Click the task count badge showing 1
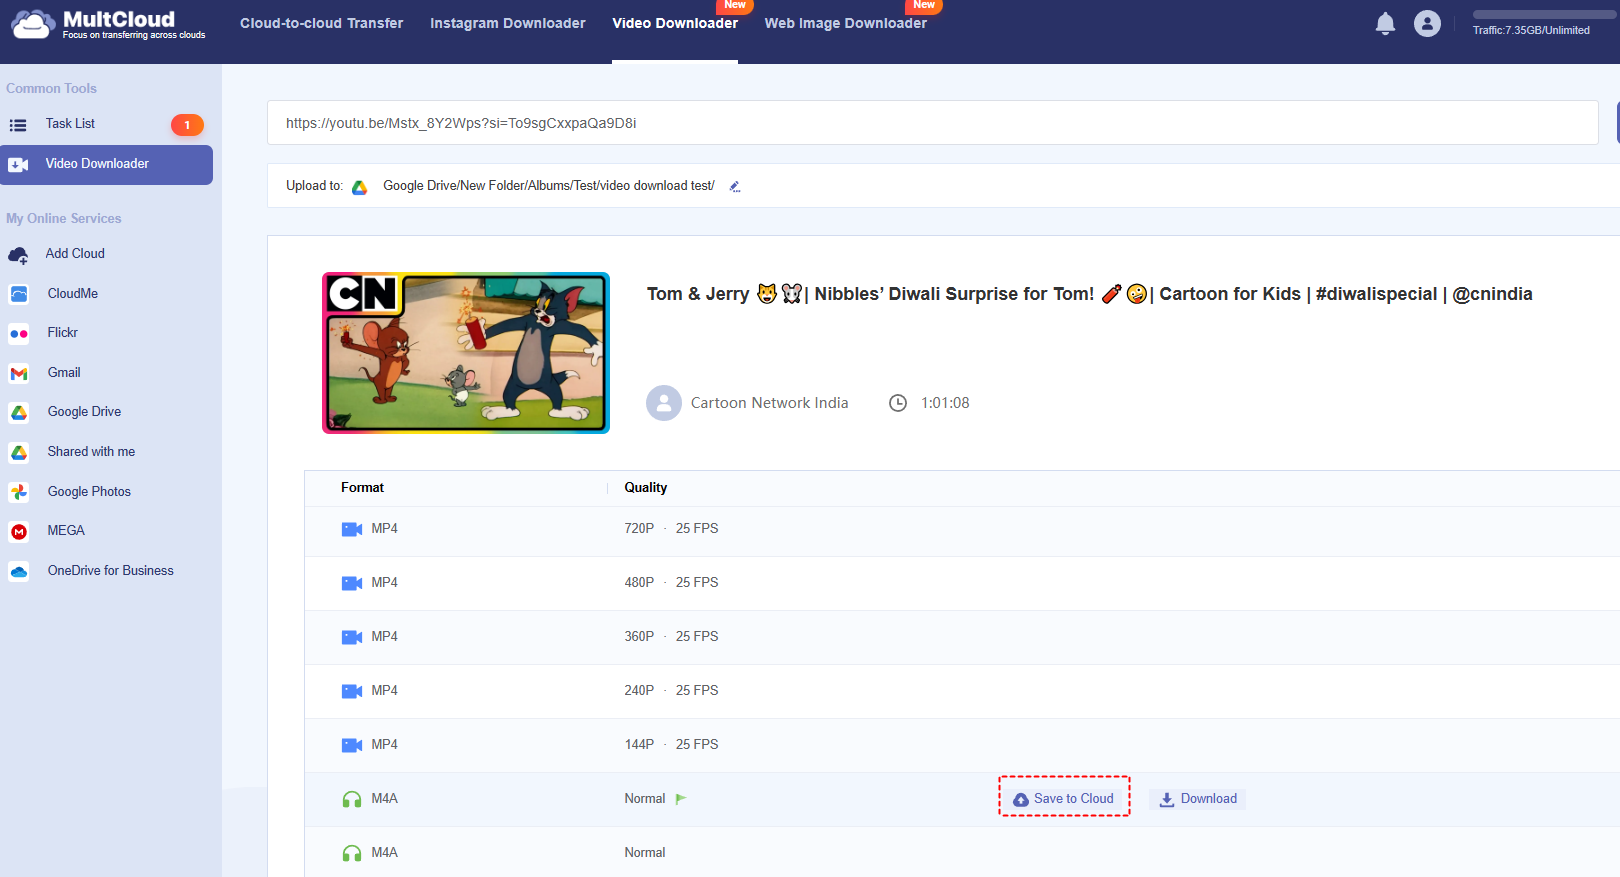Image resolution: width=1620 pixels, height=877 pixels. point(187,125)
